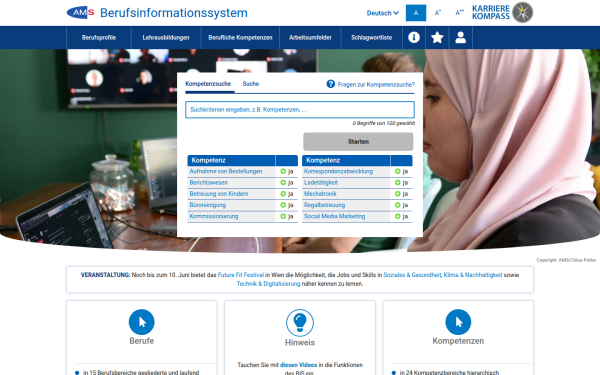Add Ladetätigkeit with plus icon

point(398,183)
